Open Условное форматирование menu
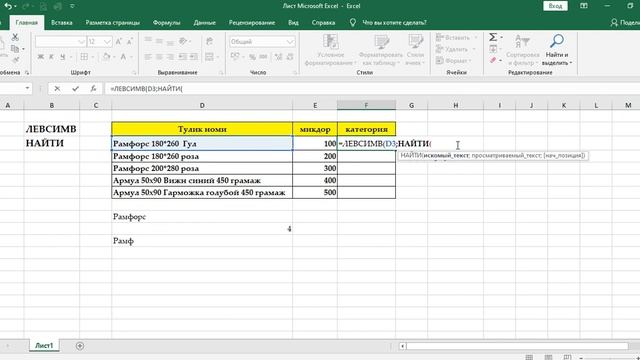Viewport: 640px width, 360px height. click(330, 50)
